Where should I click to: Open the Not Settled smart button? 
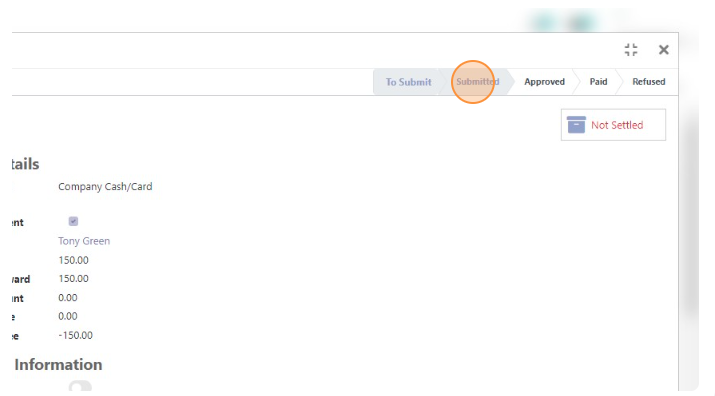[x=613, y=125]
